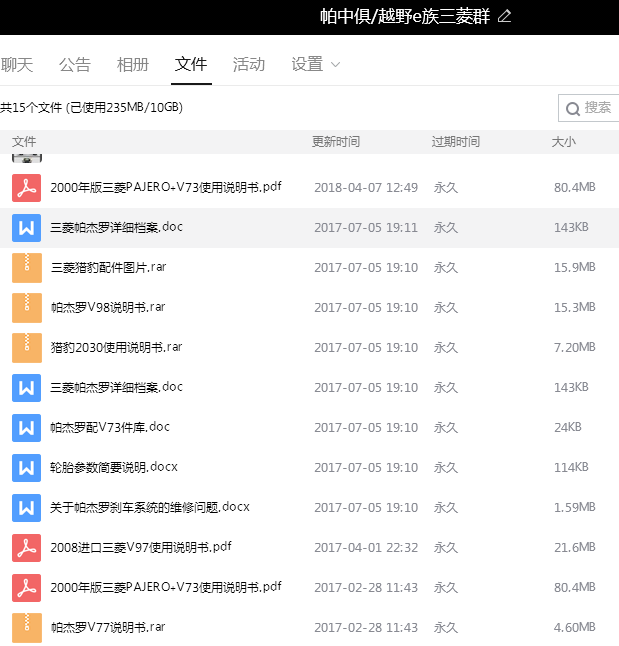This screenshot has width=619, height=646.
Task: Click Word icon of 关于帕杰罗刹车系统的维修问题.docx
Action: tap(26, 508)
